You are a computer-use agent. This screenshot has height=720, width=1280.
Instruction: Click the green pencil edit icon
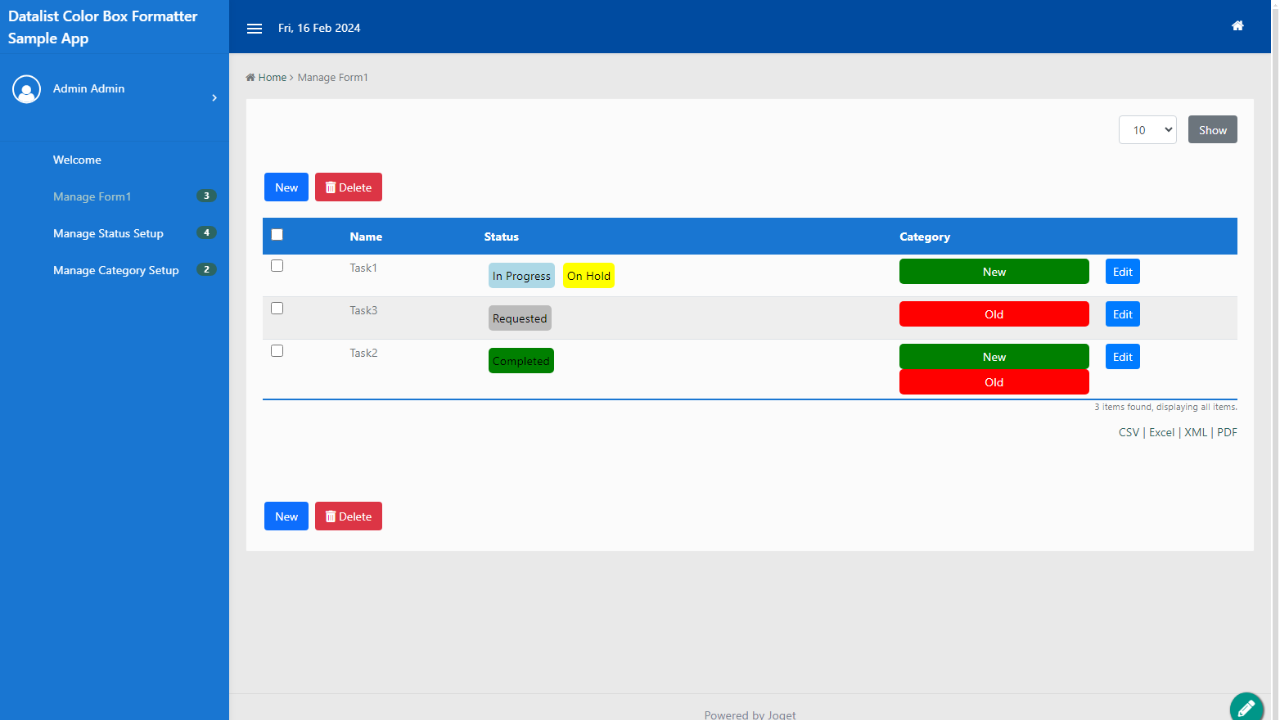[1246, 707]
